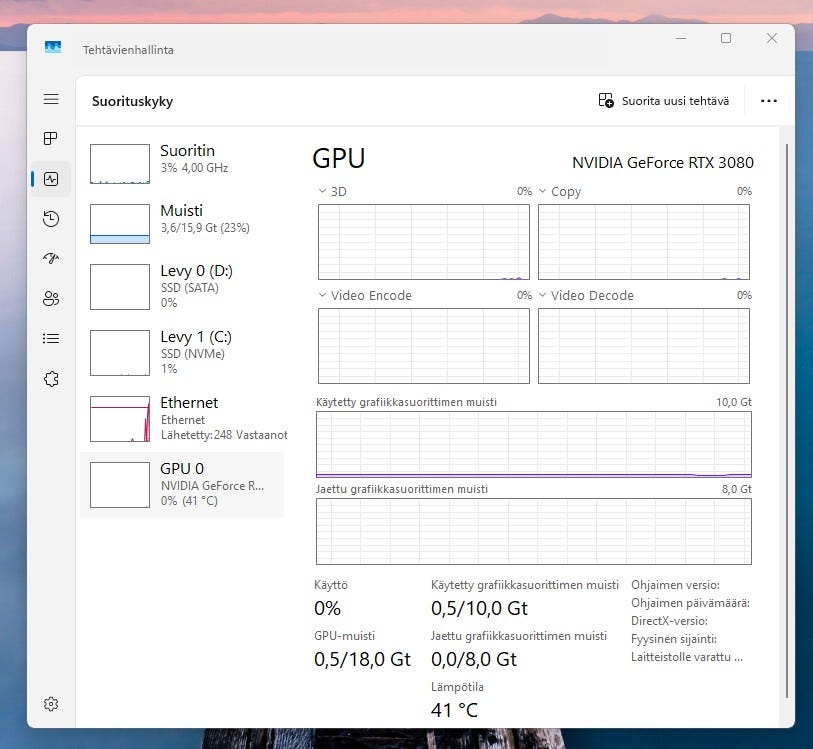Click the Video Encode usage graph
The height and width of the screenshot is (749, 813).
coord(424,346)
